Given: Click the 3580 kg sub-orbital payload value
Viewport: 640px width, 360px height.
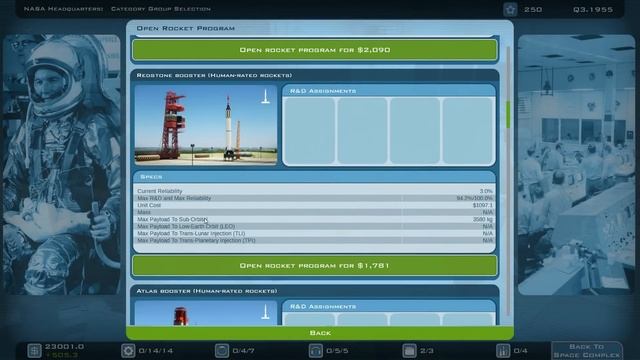Looking at the screenshot, I should click(482, 219).
